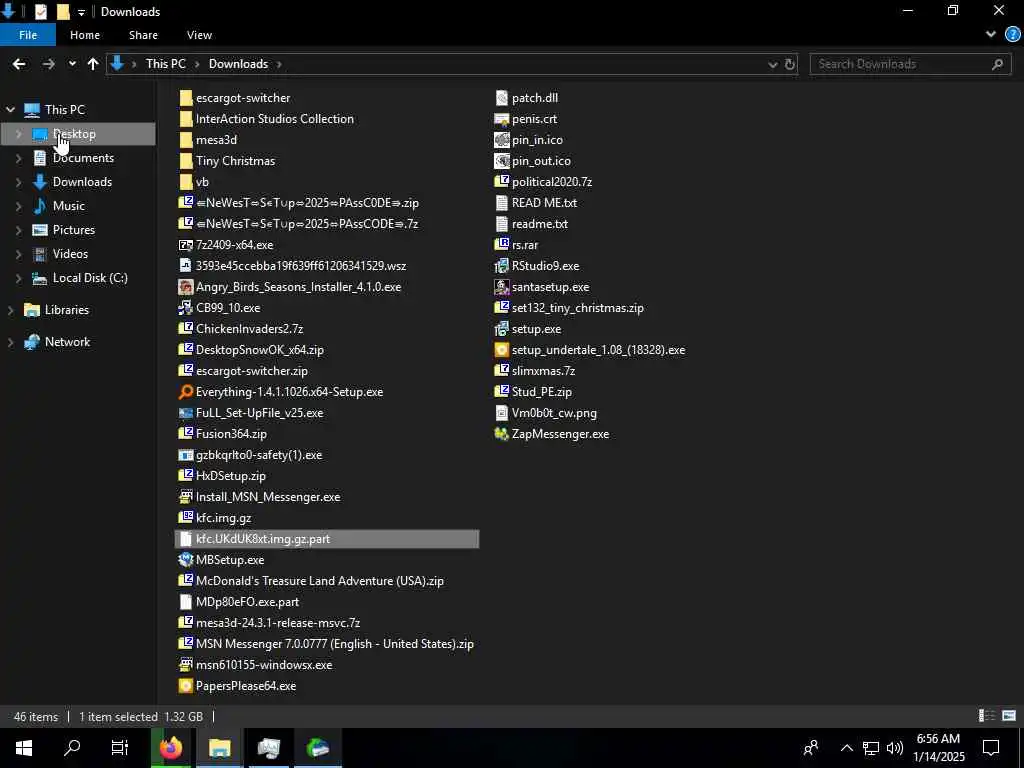1024x768 pixels.
Task: Select the Install_MSN_Messenger.exe icon
Action: [185, 497]
